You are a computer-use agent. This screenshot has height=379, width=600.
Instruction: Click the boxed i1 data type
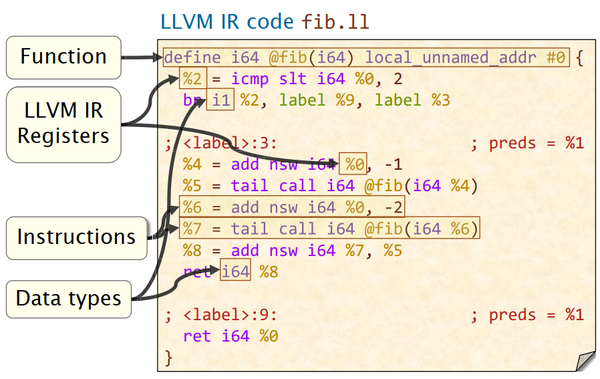coord(220,100)
